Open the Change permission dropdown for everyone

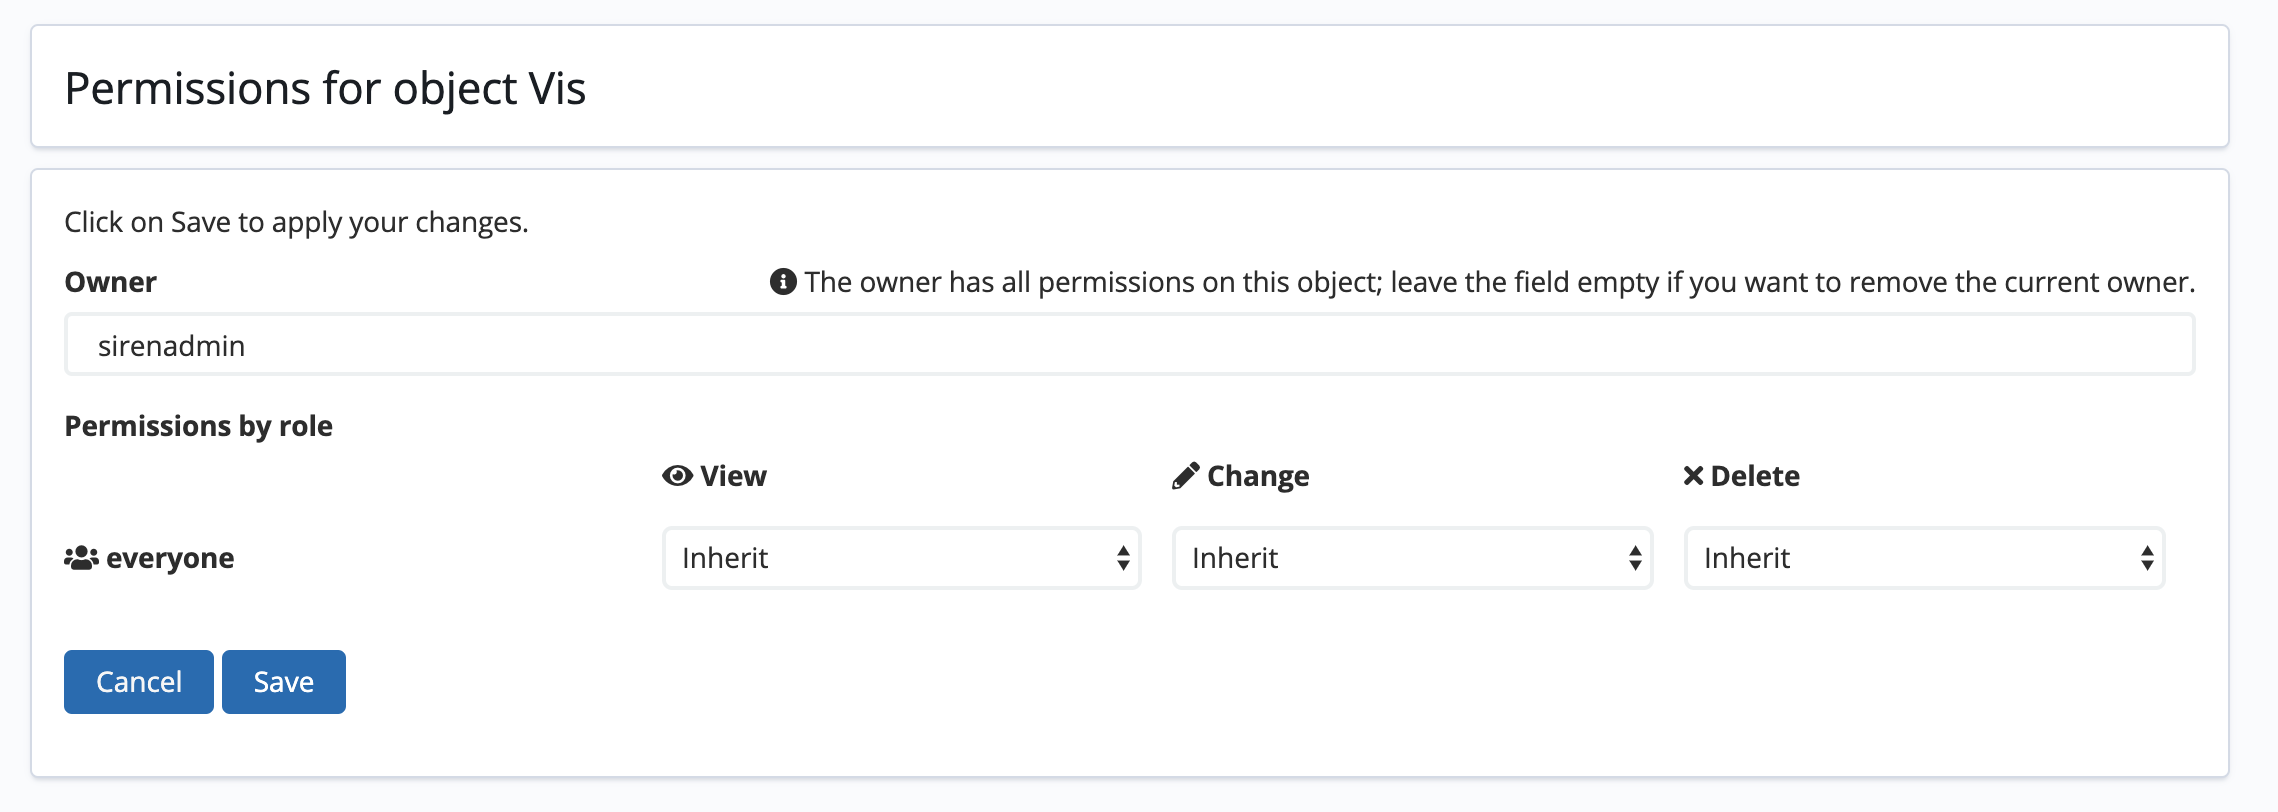1410,558
